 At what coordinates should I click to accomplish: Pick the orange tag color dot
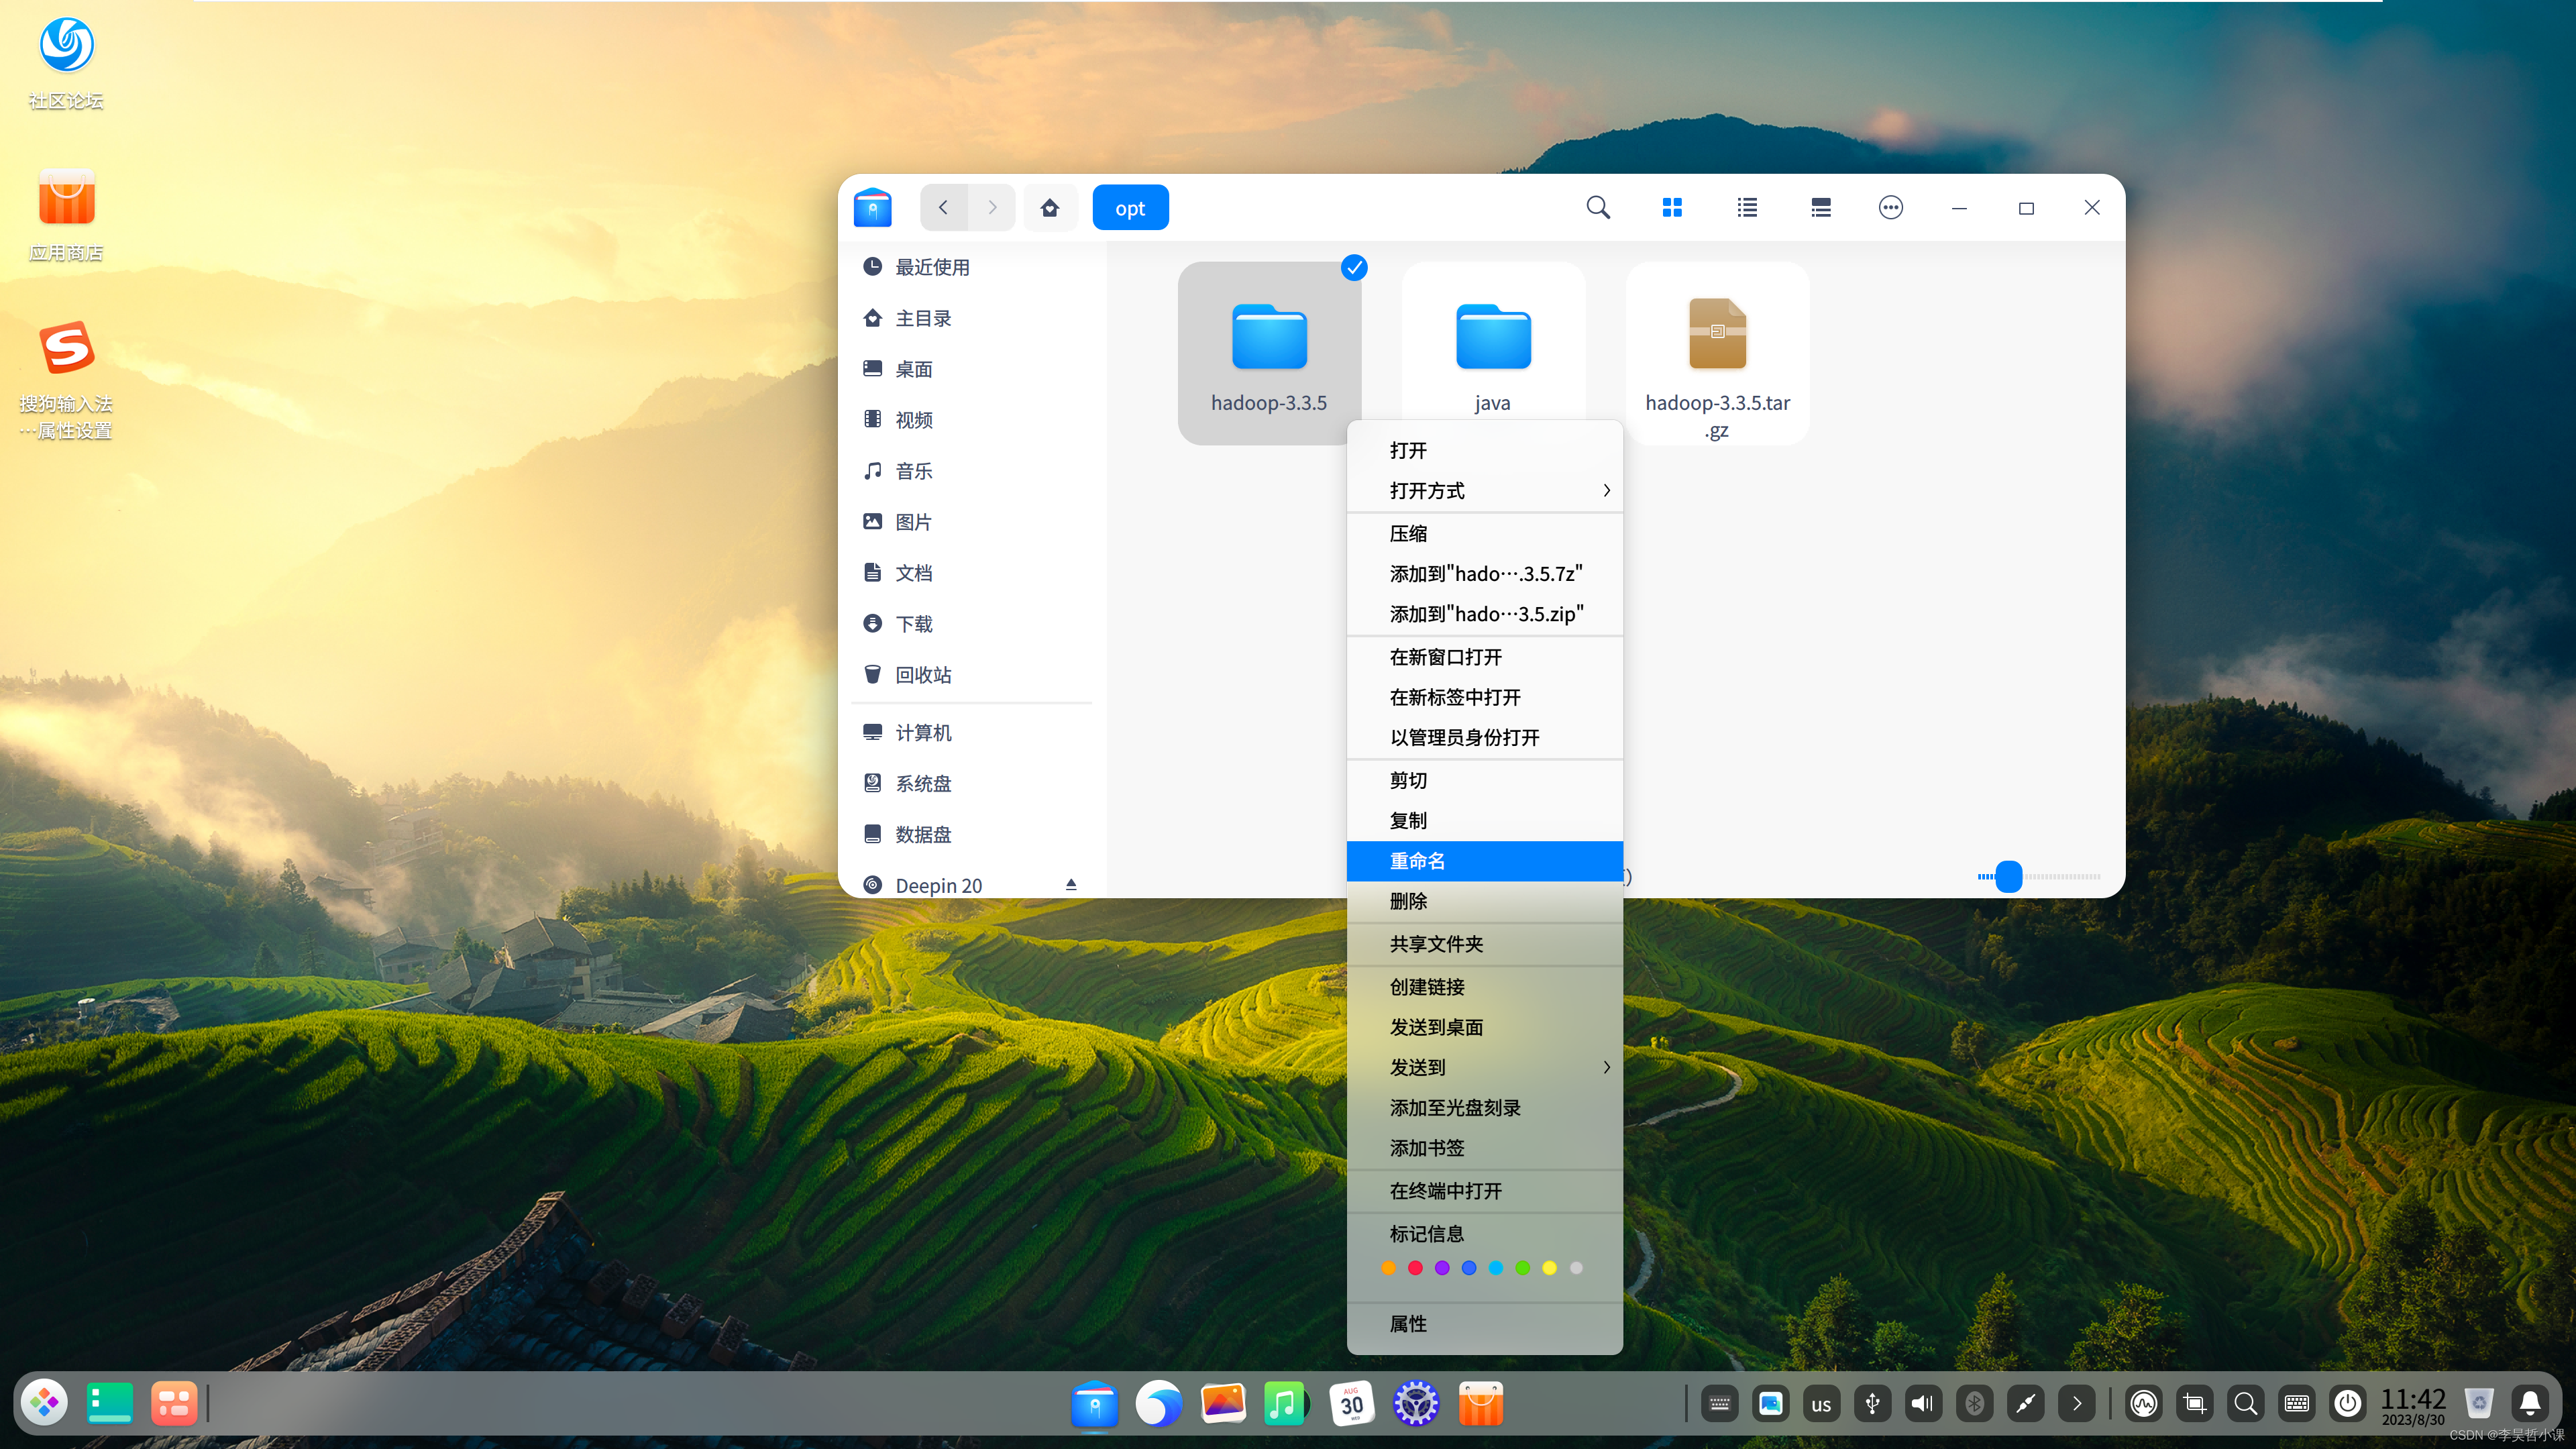point(1388,1268)
